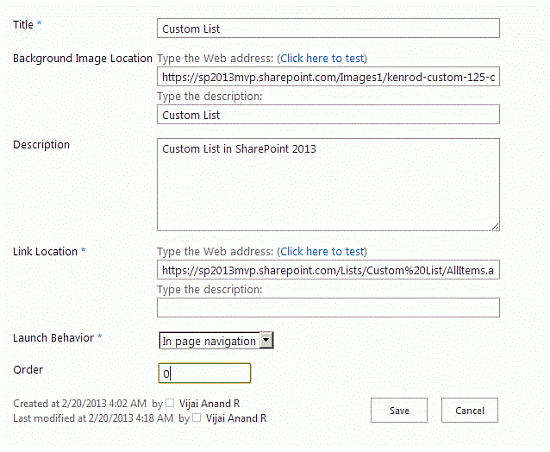Viewport: 550px width, 452px height.
Task: Click inside the Description text area
Action: (x=328, y=184)
